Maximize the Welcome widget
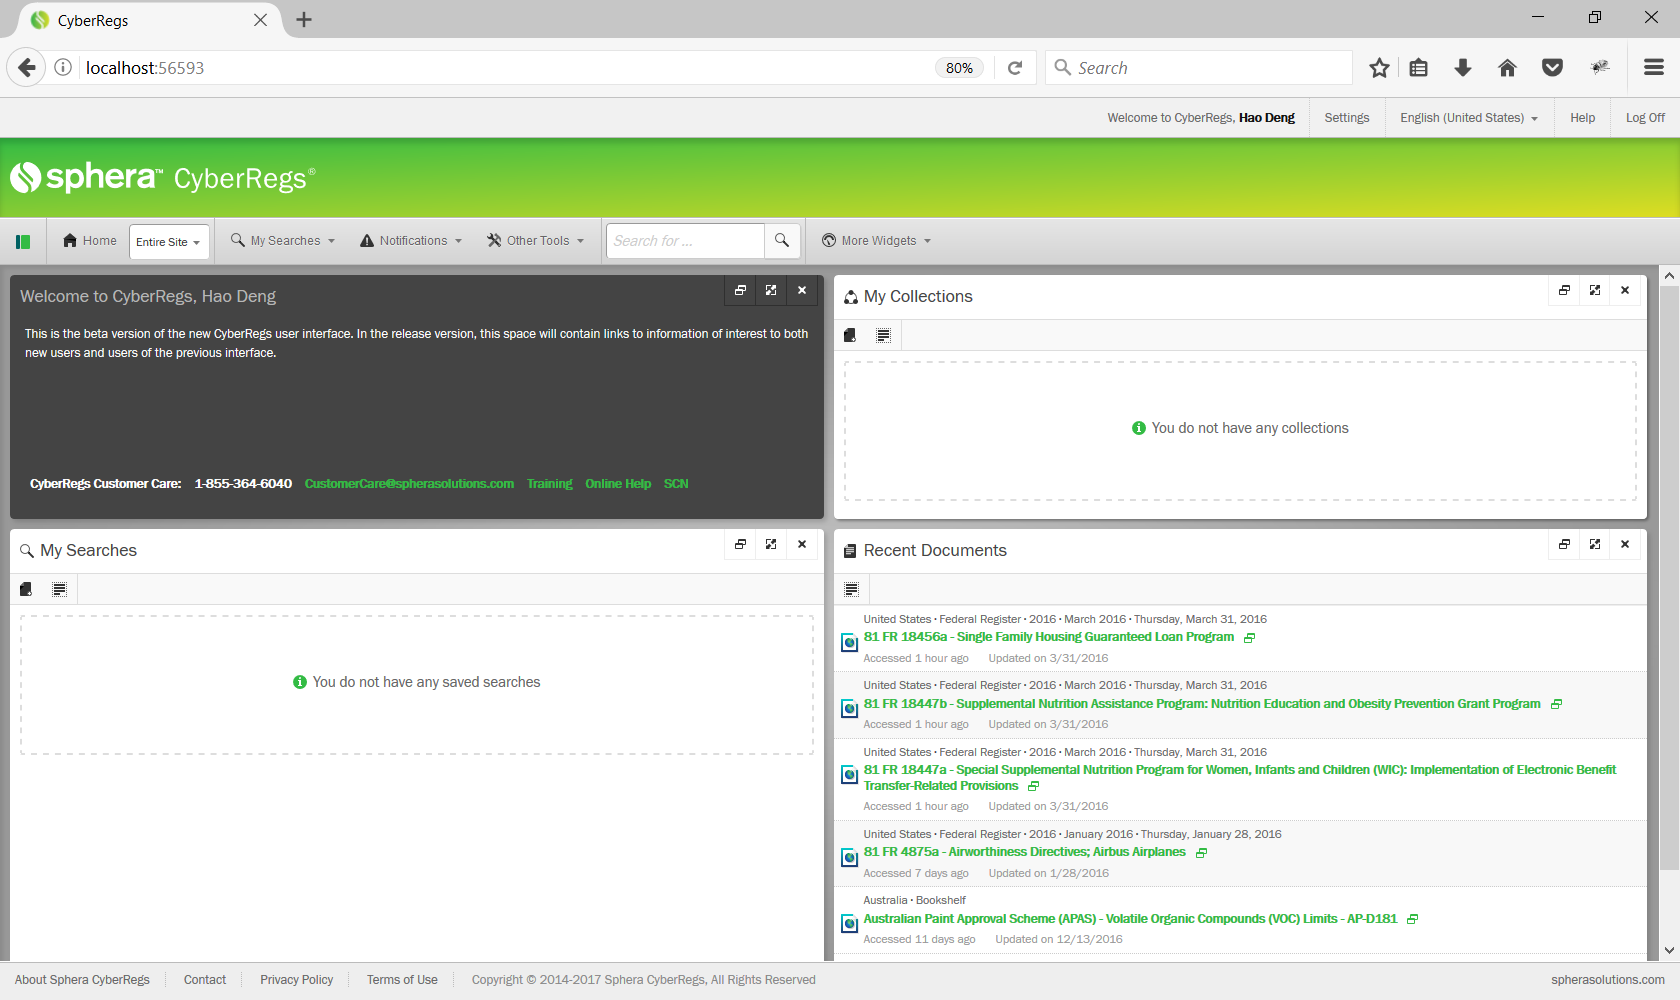The image size is (1680, 1000). click(771, 290)
